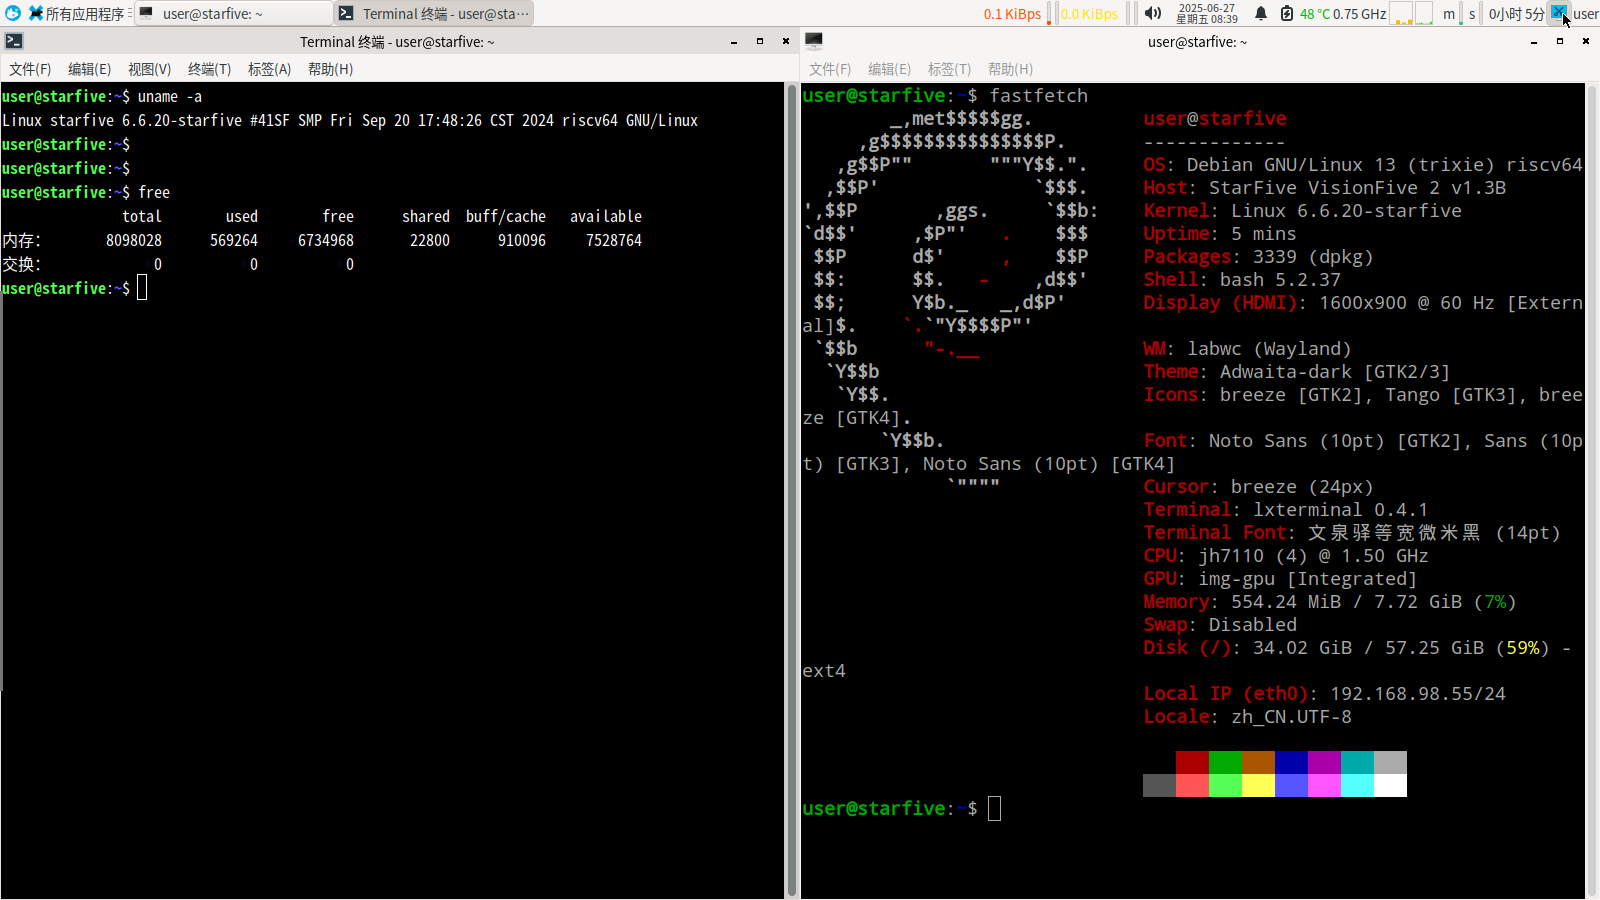This screenshot has width=1600, height=900.
Task: Click the total memory value 8098028
Action: (x=134, y=241)
